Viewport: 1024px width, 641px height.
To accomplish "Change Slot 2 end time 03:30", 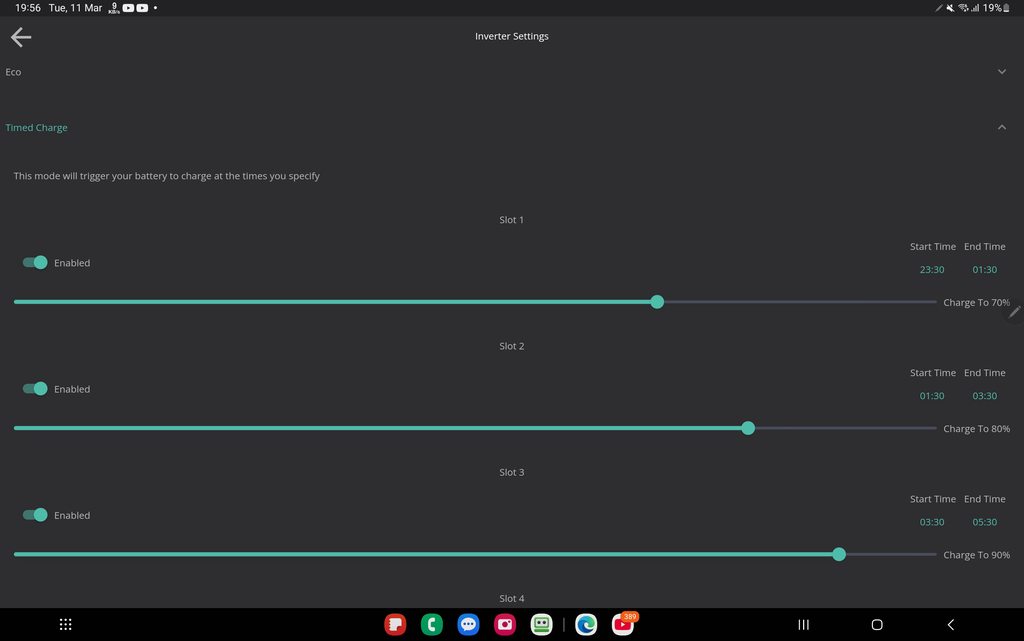I will click(x=985, y=396).
